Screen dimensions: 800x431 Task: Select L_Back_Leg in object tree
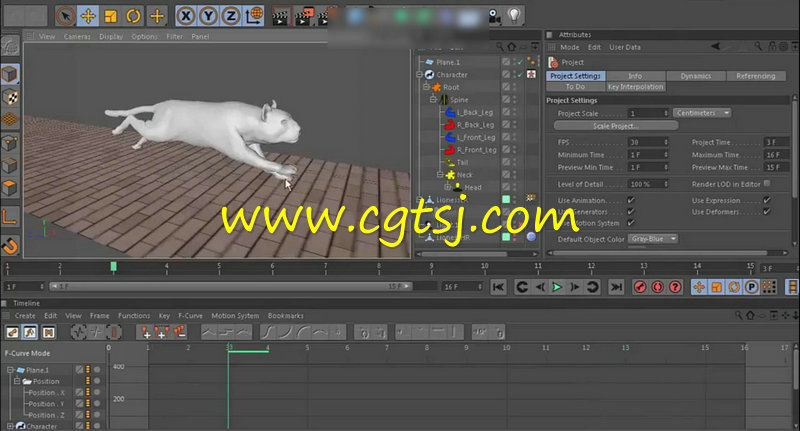click(475, 112)
